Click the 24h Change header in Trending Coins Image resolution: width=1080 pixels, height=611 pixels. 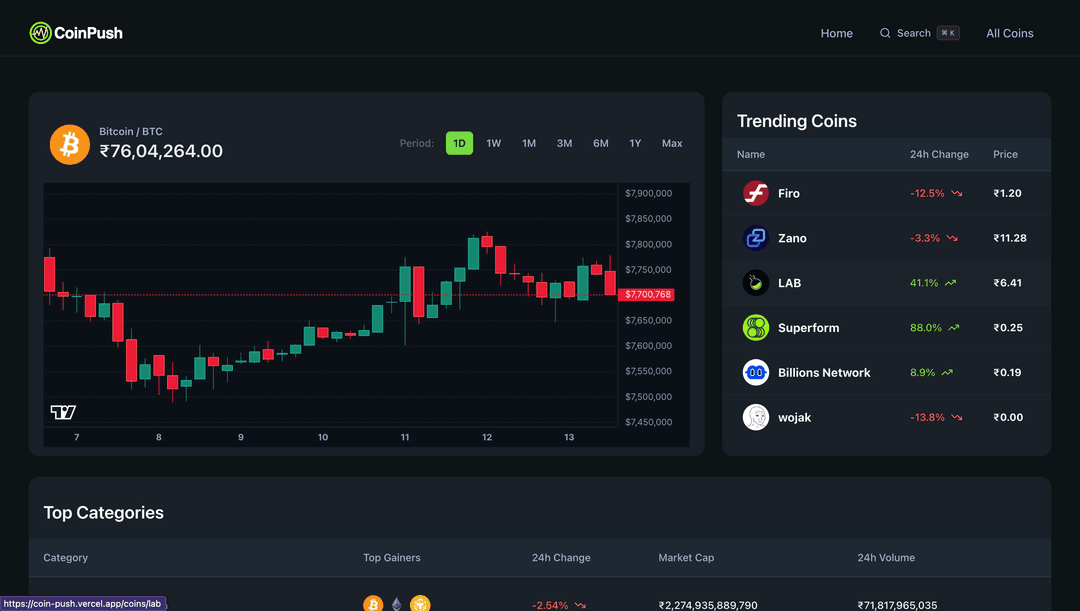pos(939,154)
